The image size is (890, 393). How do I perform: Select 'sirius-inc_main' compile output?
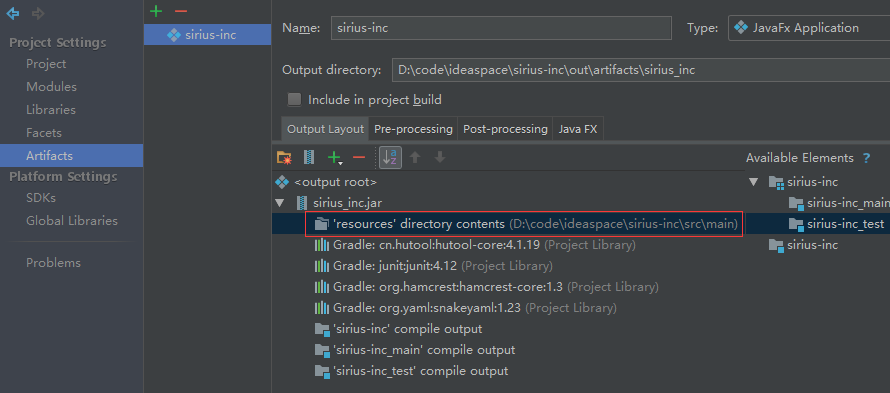click(x=423, y=350)
